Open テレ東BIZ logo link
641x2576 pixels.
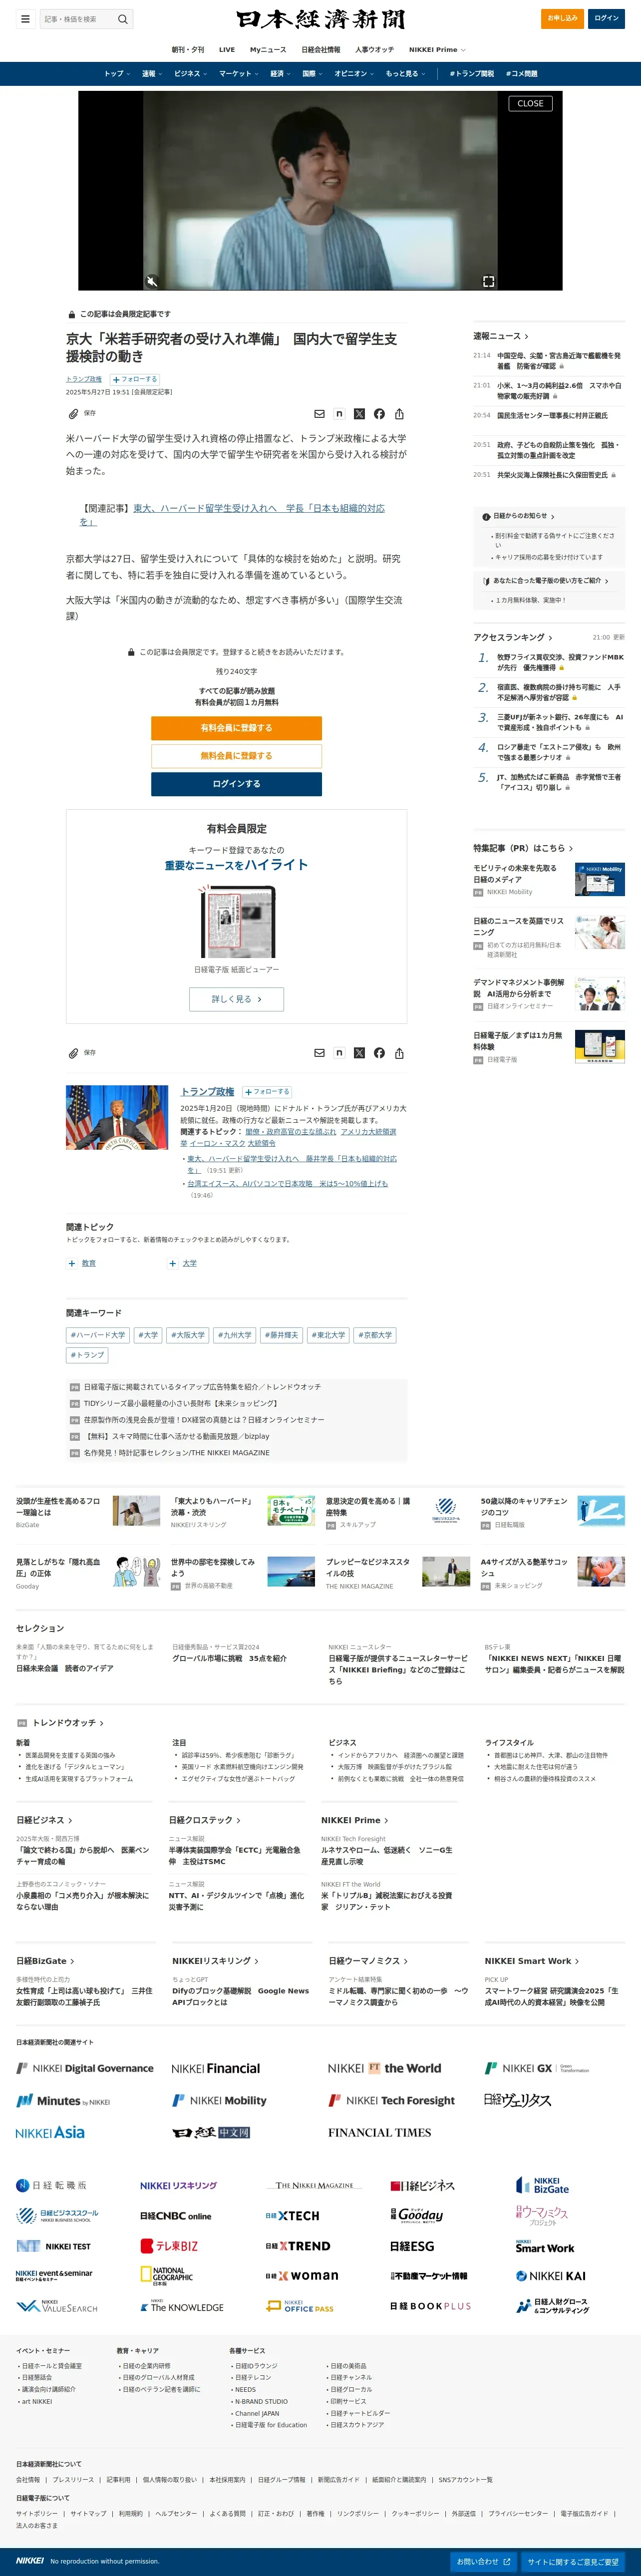[x=169, y=2245]
